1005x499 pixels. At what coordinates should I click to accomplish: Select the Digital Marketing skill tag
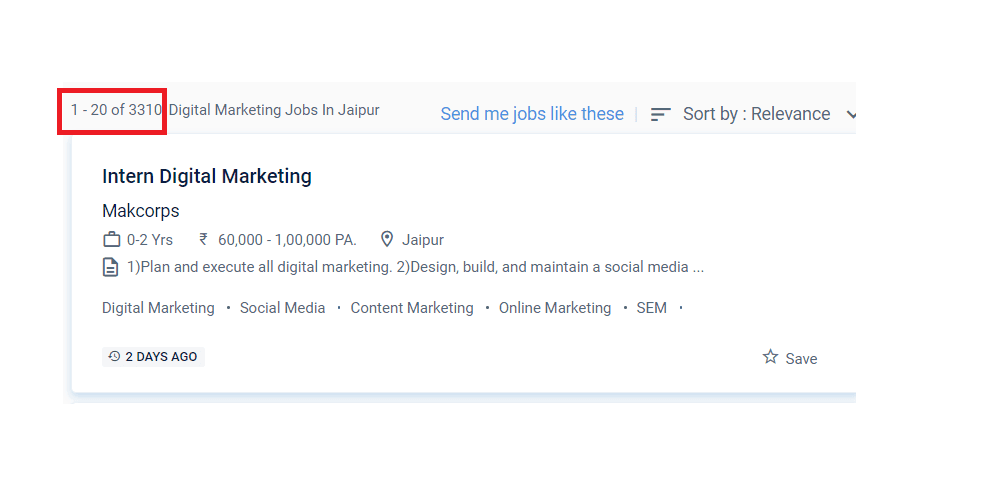point(158,308)
